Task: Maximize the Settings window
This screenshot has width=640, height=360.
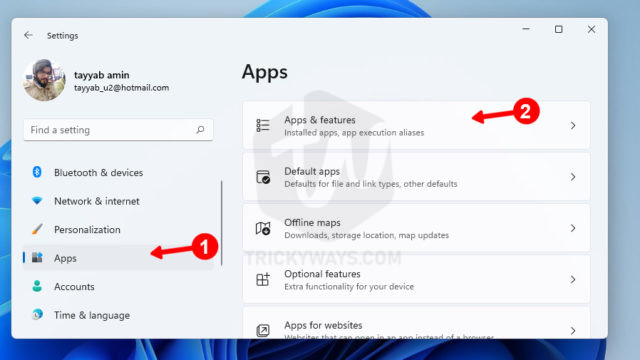Action: 558,29
